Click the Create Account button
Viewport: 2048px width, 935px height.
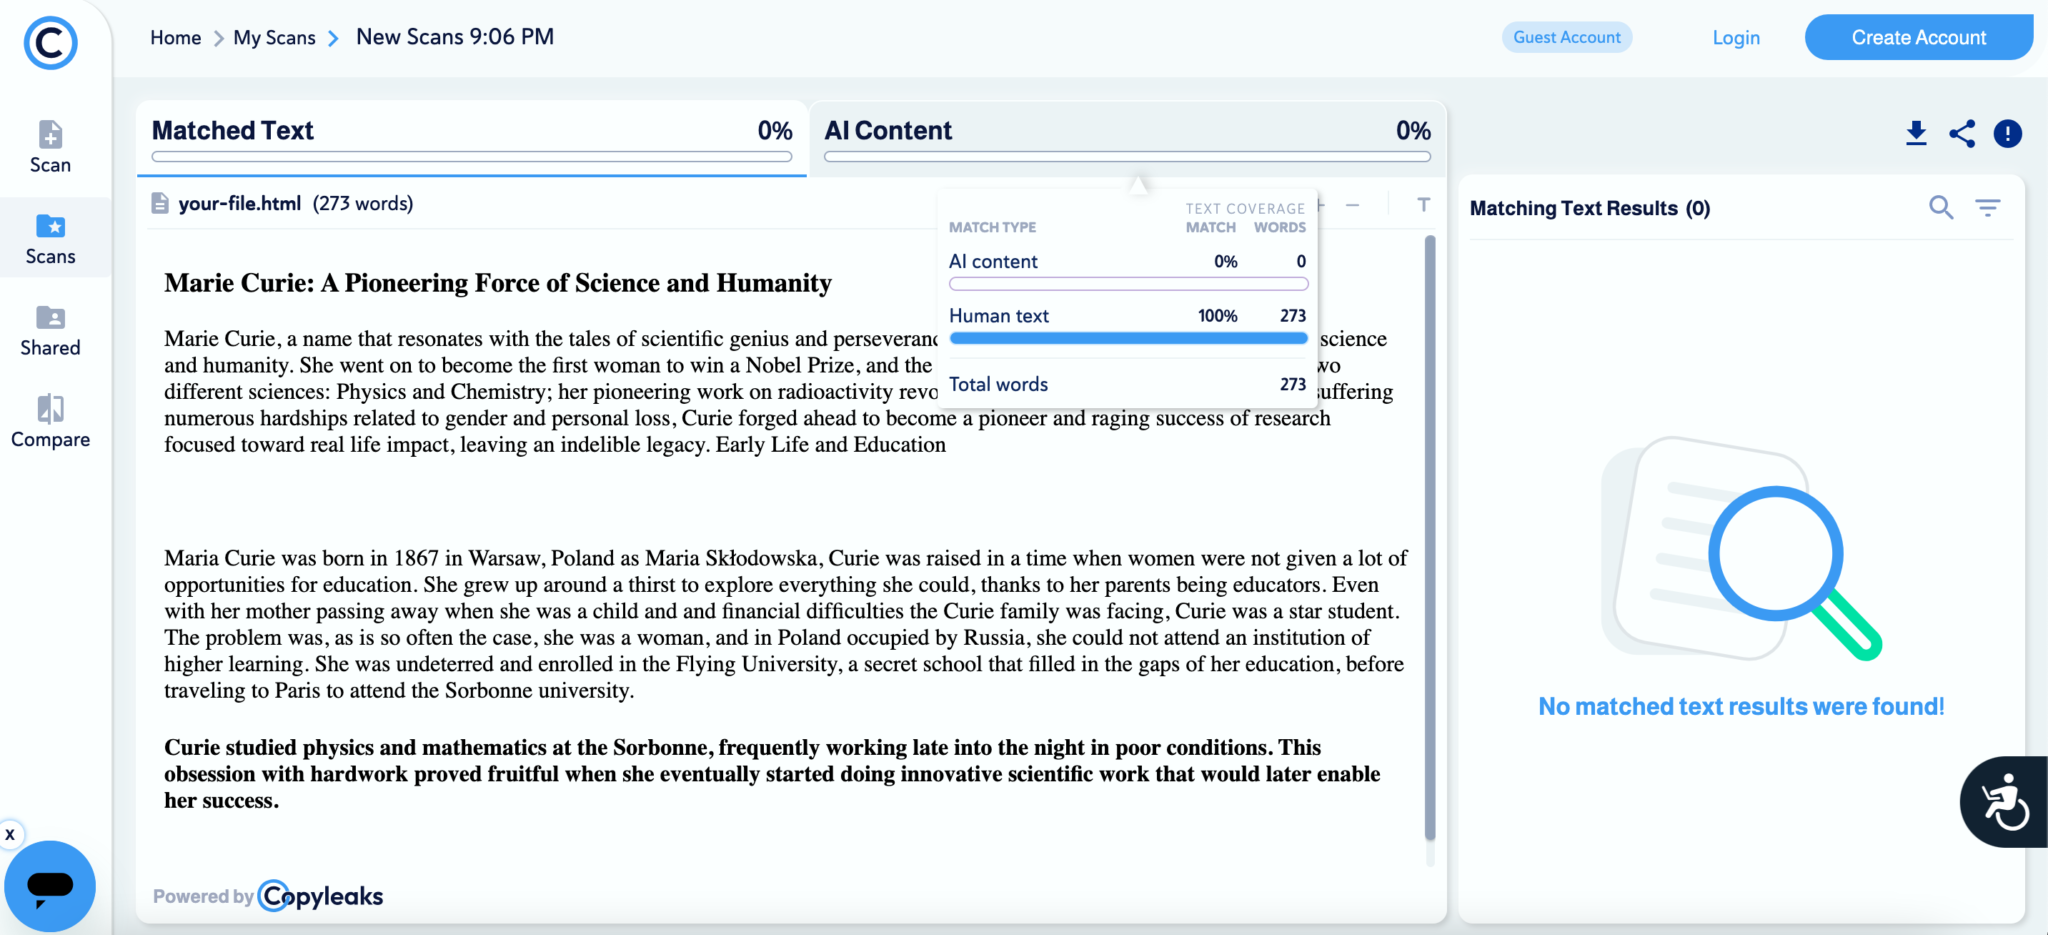[1918, 37]
